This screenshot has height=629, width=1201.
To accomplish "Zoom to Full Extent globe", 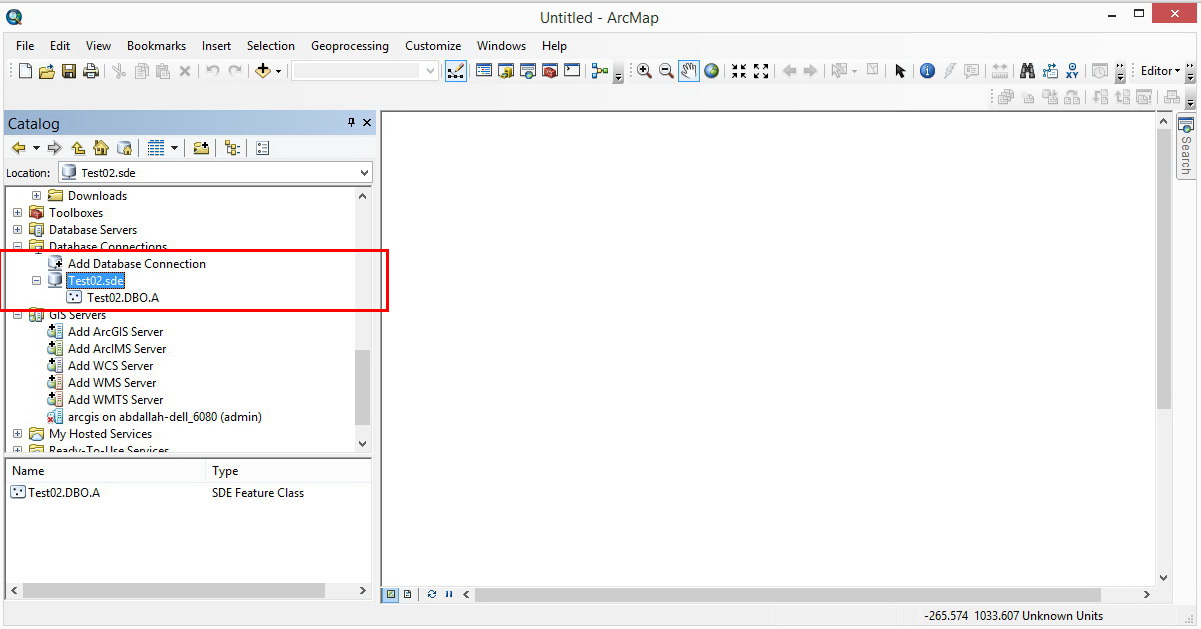I will pyautogui.click(x=712, y=71).
